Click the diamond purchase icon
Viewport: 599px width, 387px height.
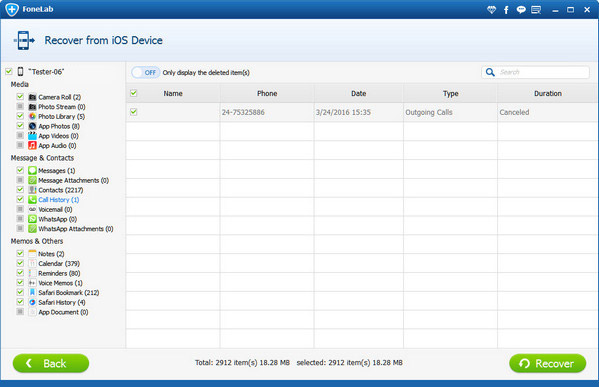tap(491, 10)
